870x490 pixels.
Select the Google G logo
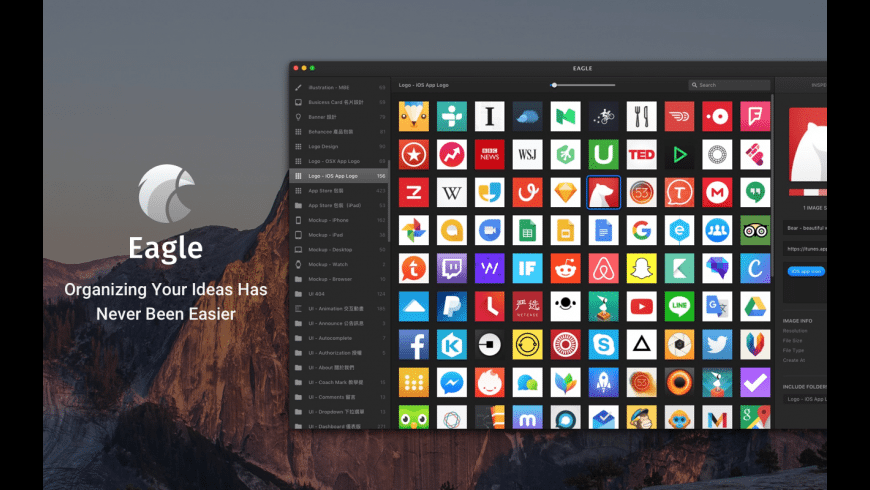tap(641, 230)
